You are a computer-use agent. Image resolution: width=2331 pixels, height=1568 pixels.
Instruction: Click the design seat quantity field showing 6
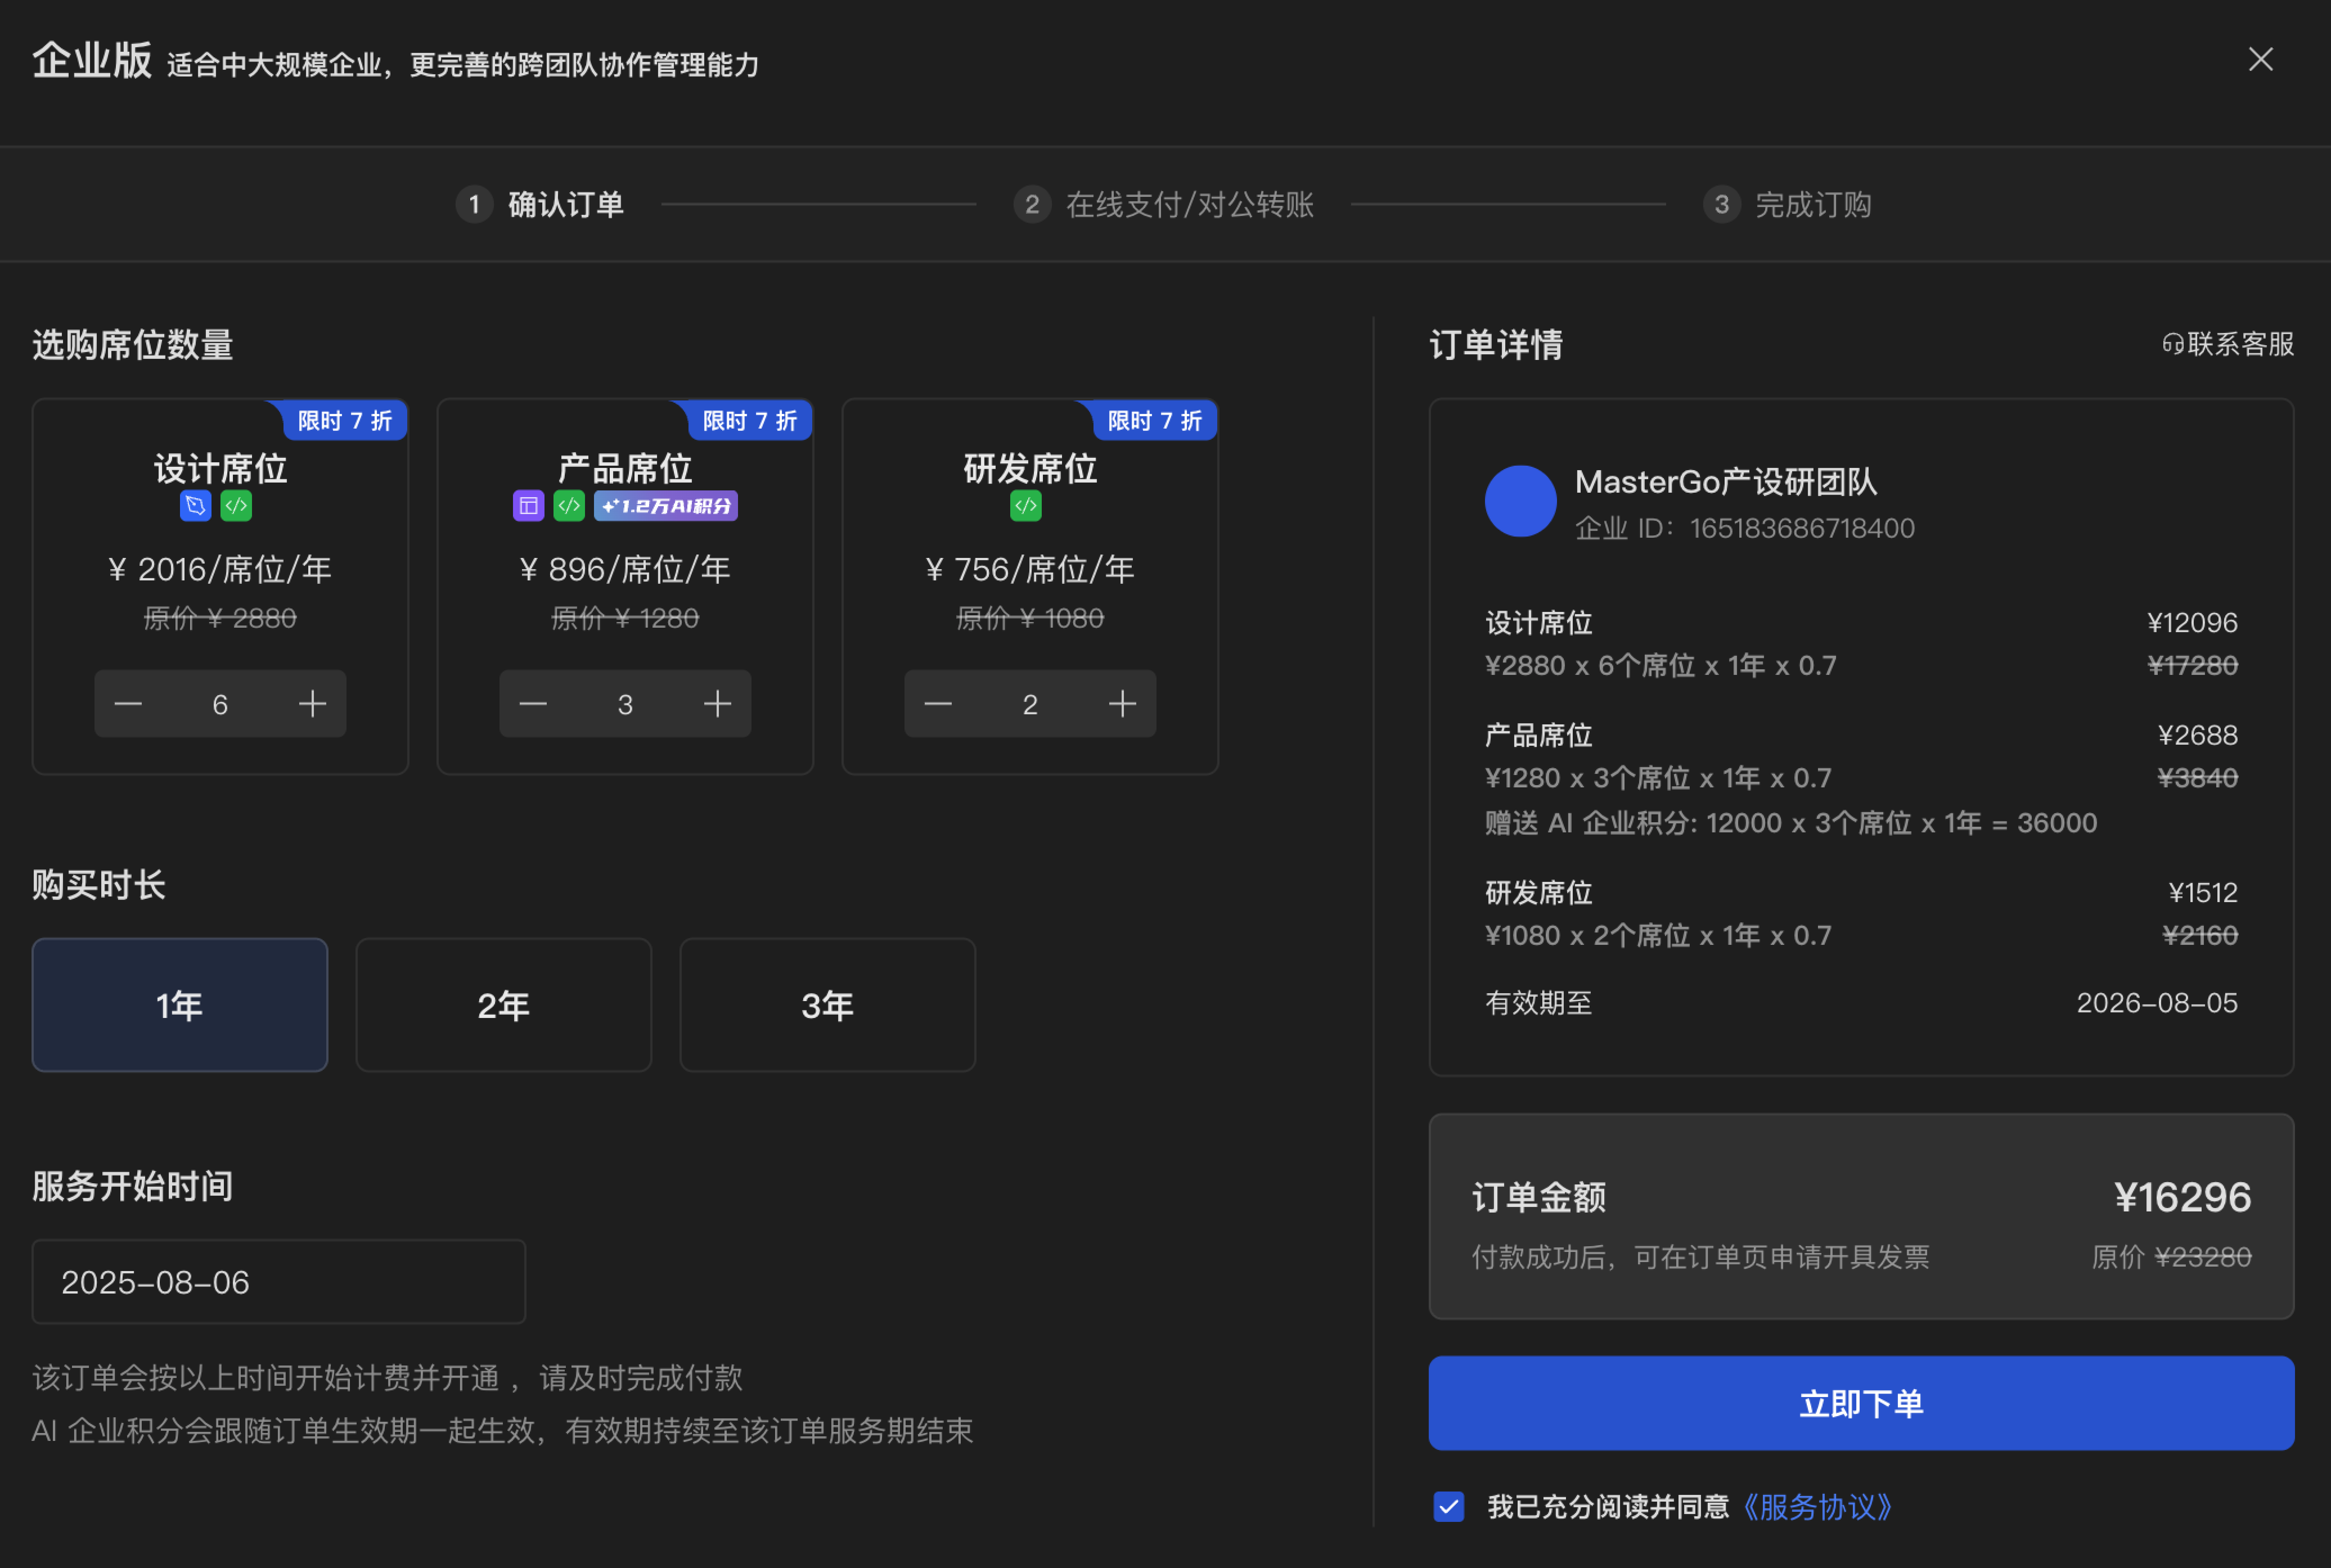click(x=220, y=704)
